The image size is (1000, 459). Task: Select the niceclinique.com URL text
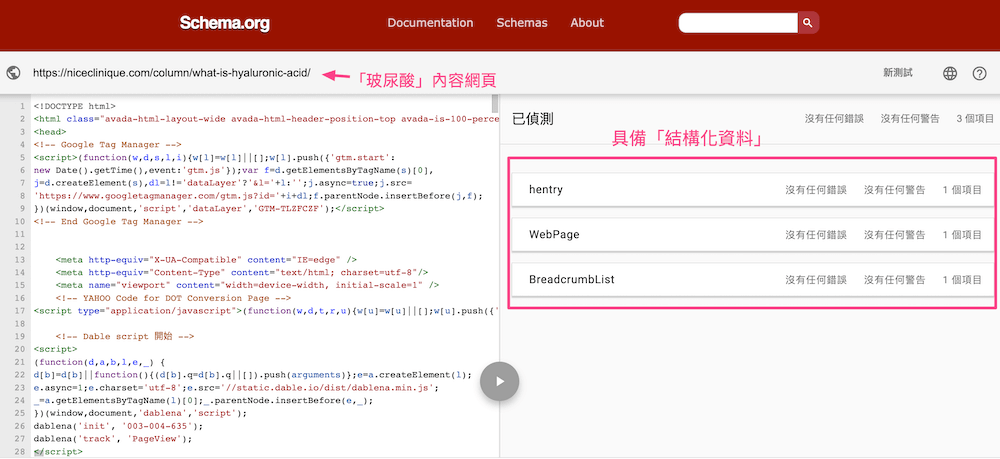(172, 73)
